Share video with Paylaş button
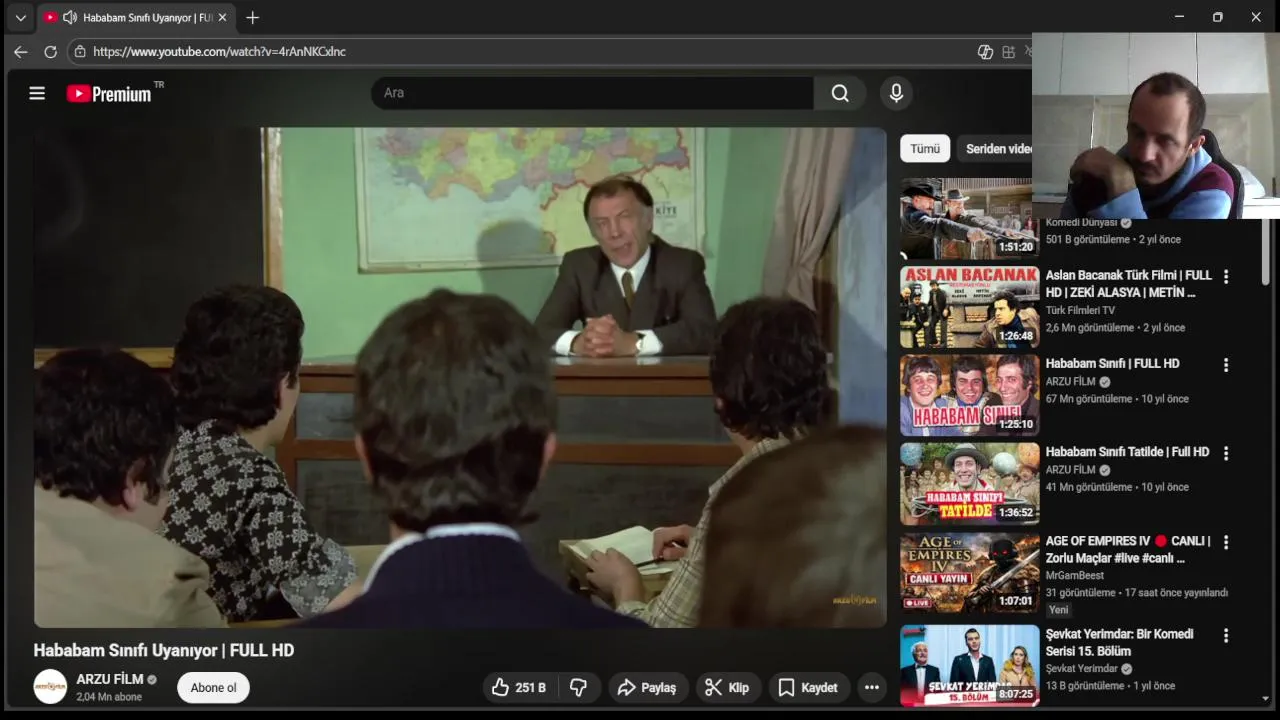Viewport: 1280px width, 720px height. tap(648, 687)
